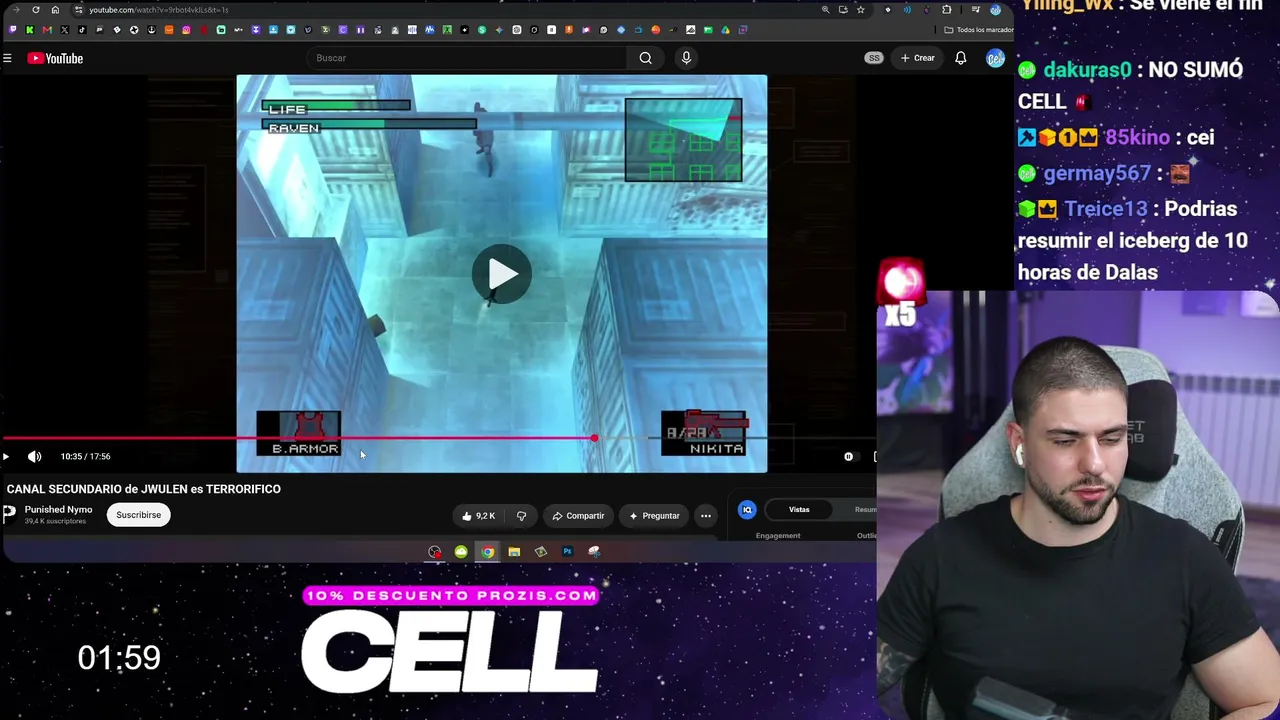The height and width of the screenshot is (720, 1280).
Task: Click Treice13's chat message about Dalas
Action: click(x=1133, y=240)
